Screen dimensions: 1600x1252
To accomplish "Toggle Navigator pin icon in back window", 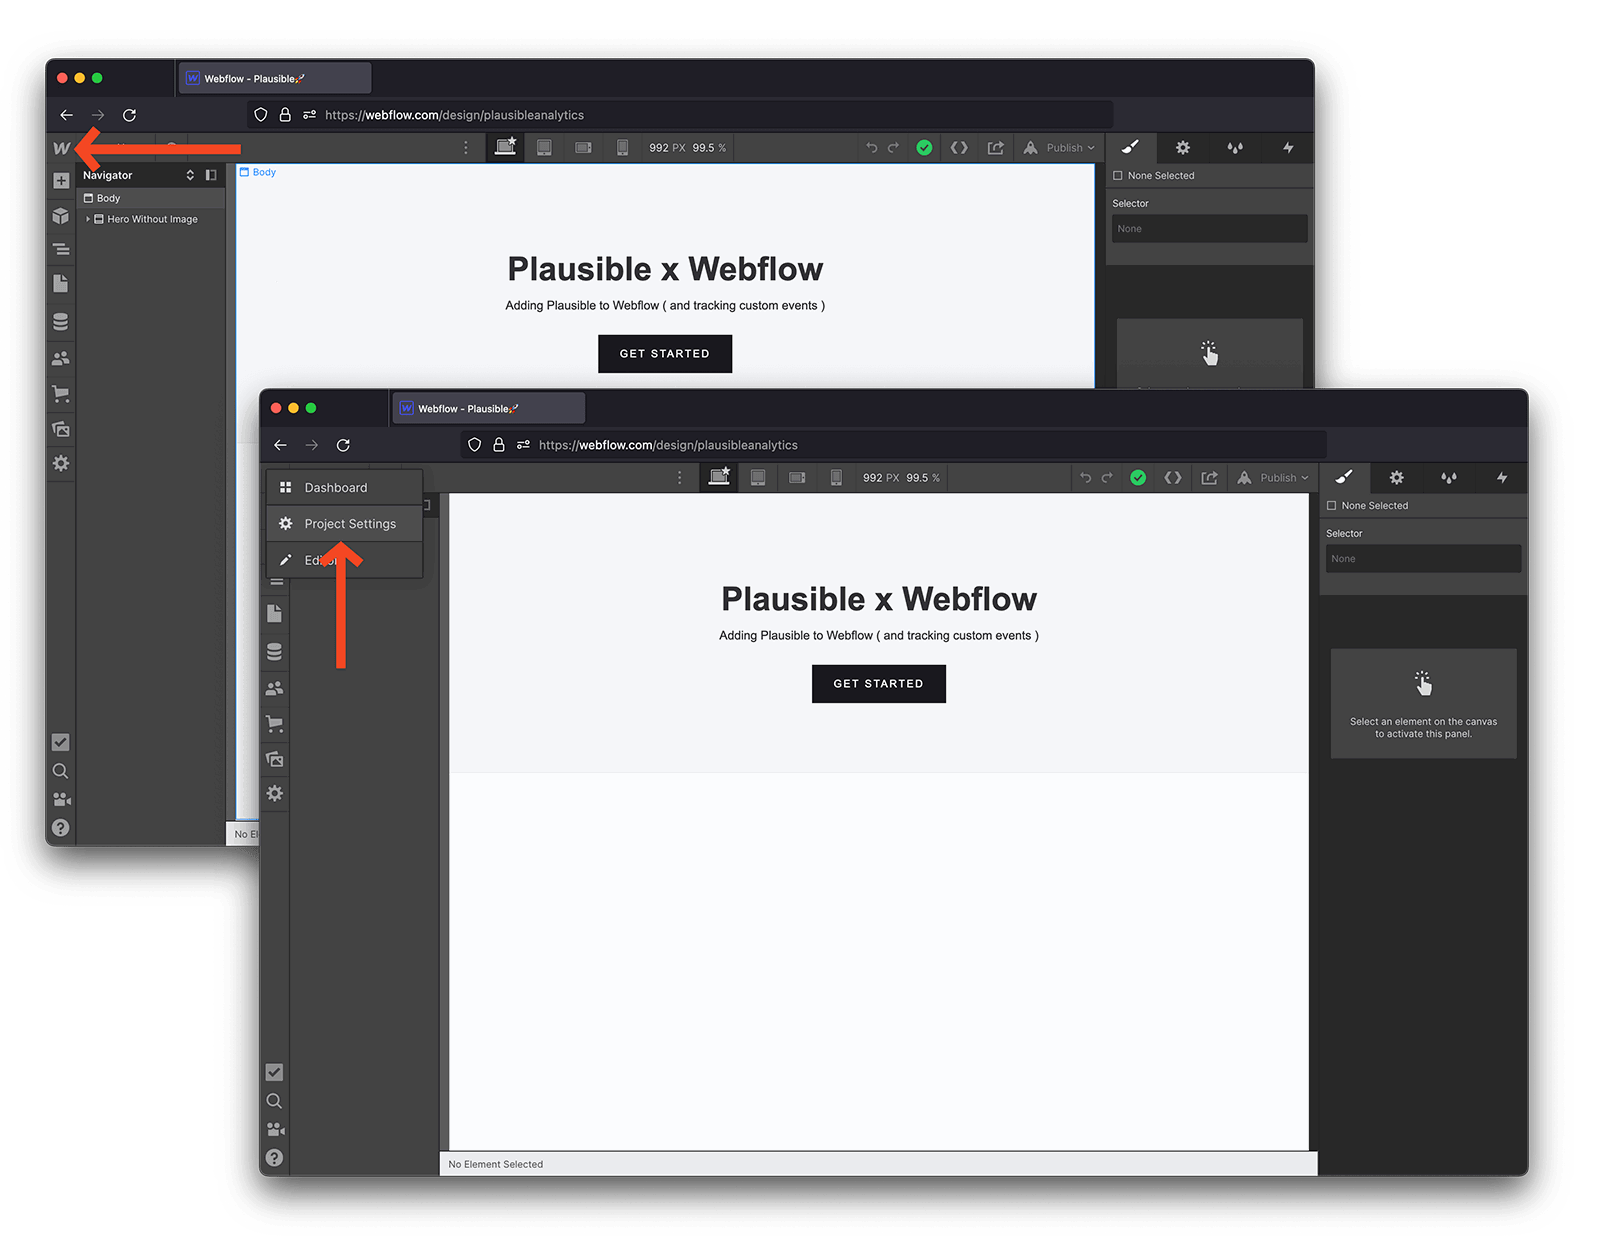I will (x=211, y=175).
